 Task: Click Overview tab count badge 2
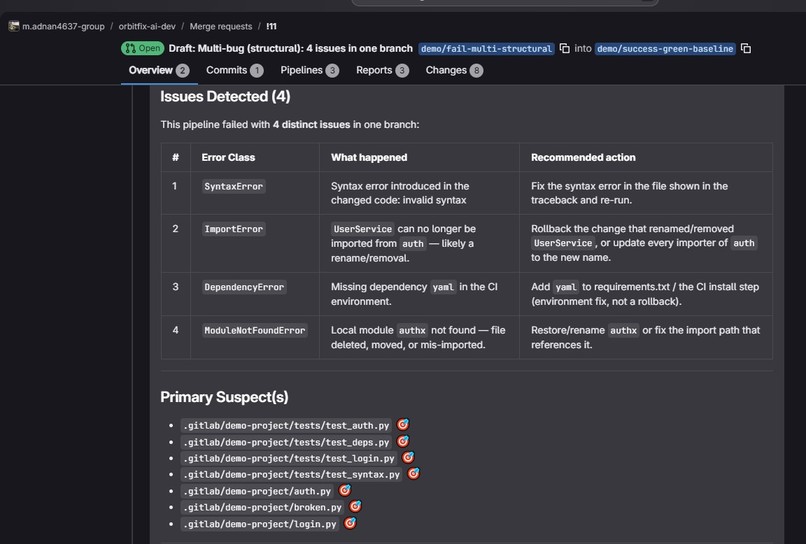coord(182,70)
